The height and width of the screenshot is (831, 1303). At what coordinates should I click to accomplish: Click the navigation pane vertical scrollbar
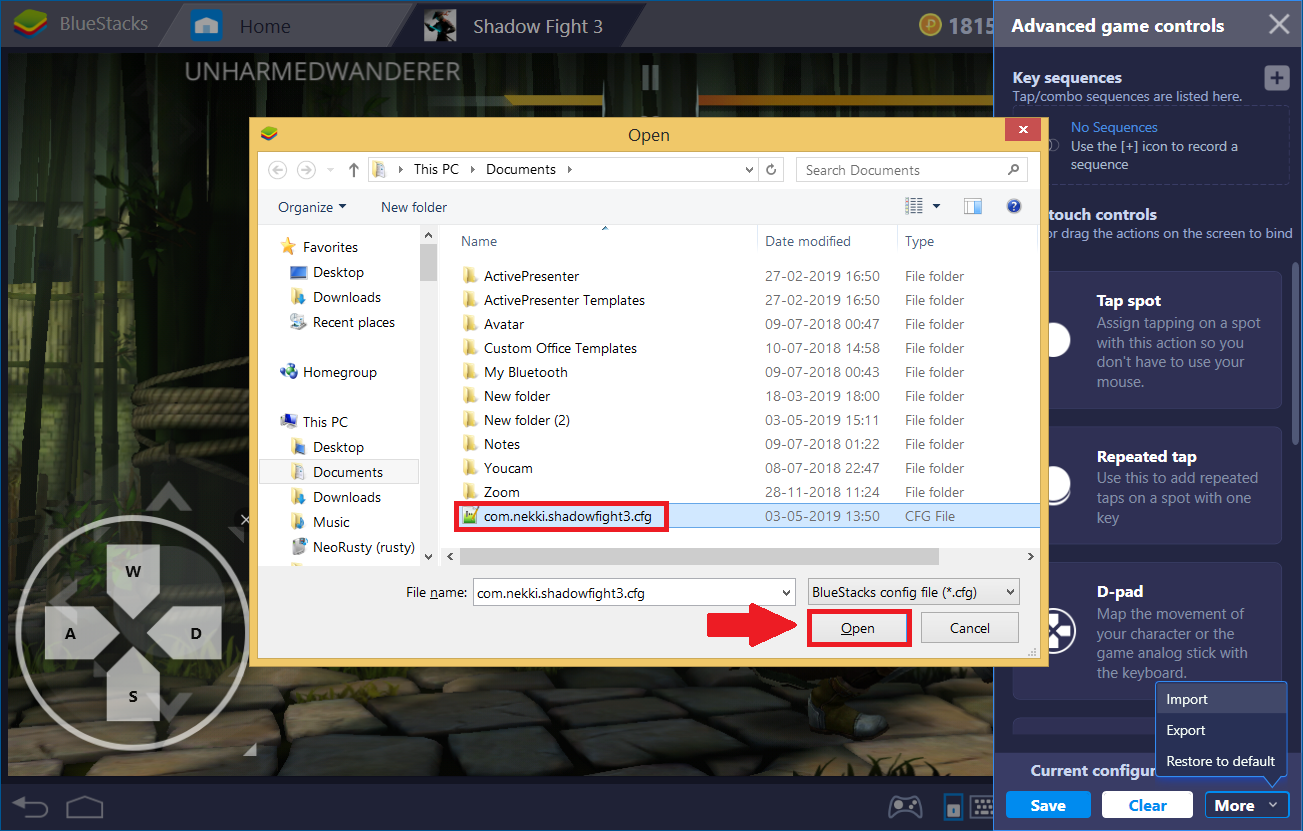[428, 263]
